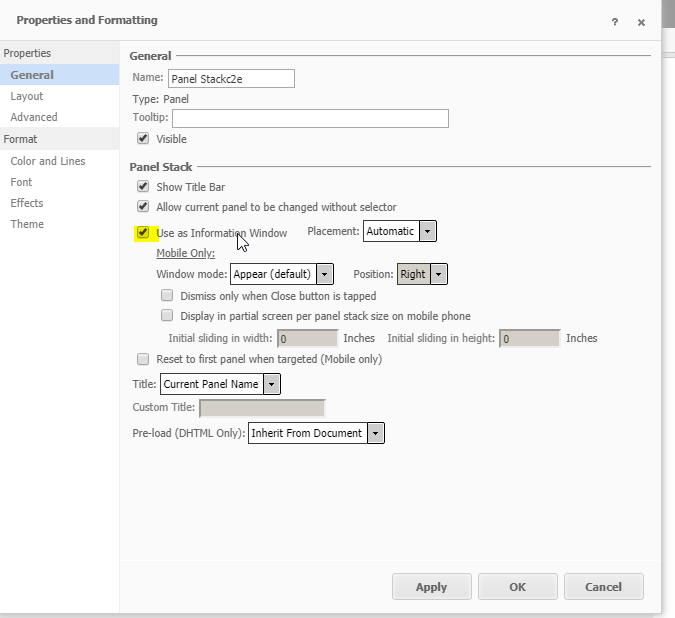
Task: Click the help question mark icon
Action: click(615, 22)
